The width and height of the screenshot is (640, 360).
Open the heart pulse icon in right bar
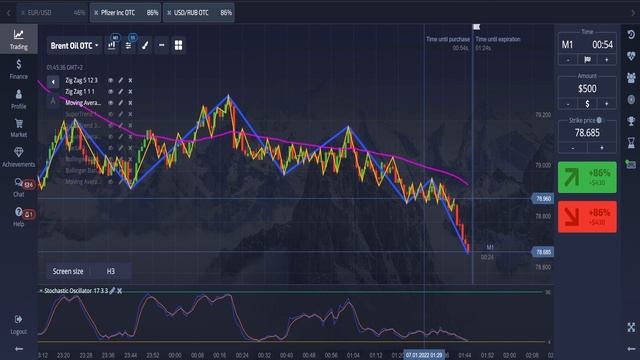coord(631,56)
